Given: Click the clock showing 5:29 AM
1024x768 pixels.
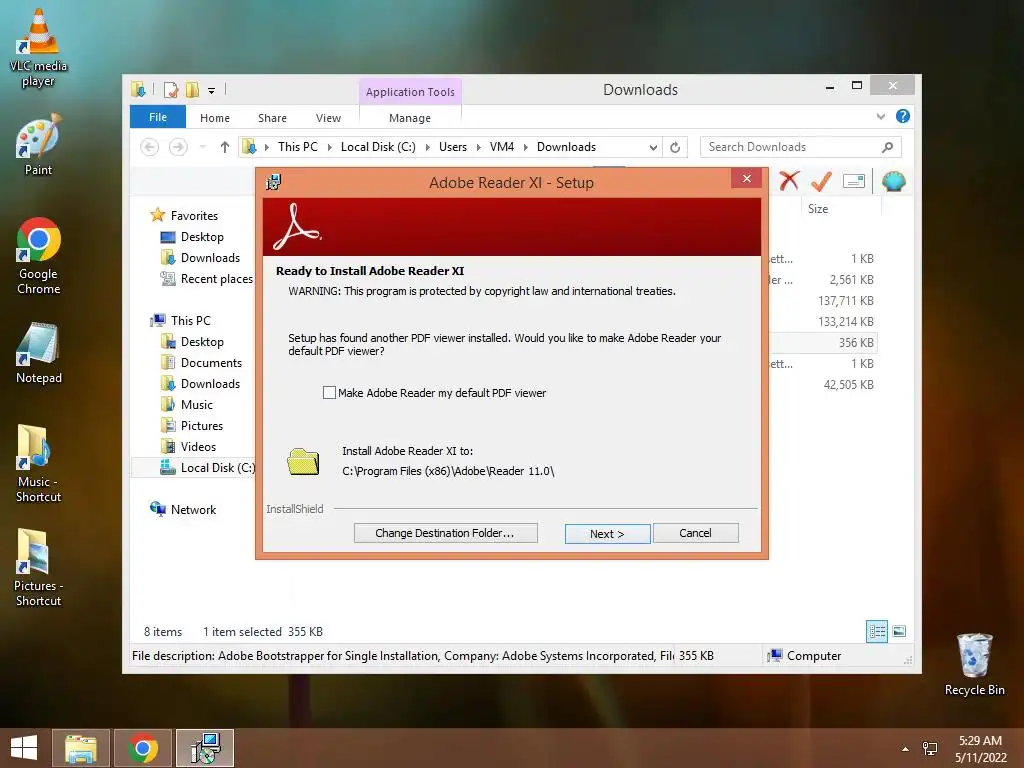Looking at the screenshot, I should [x=980, y=741].
